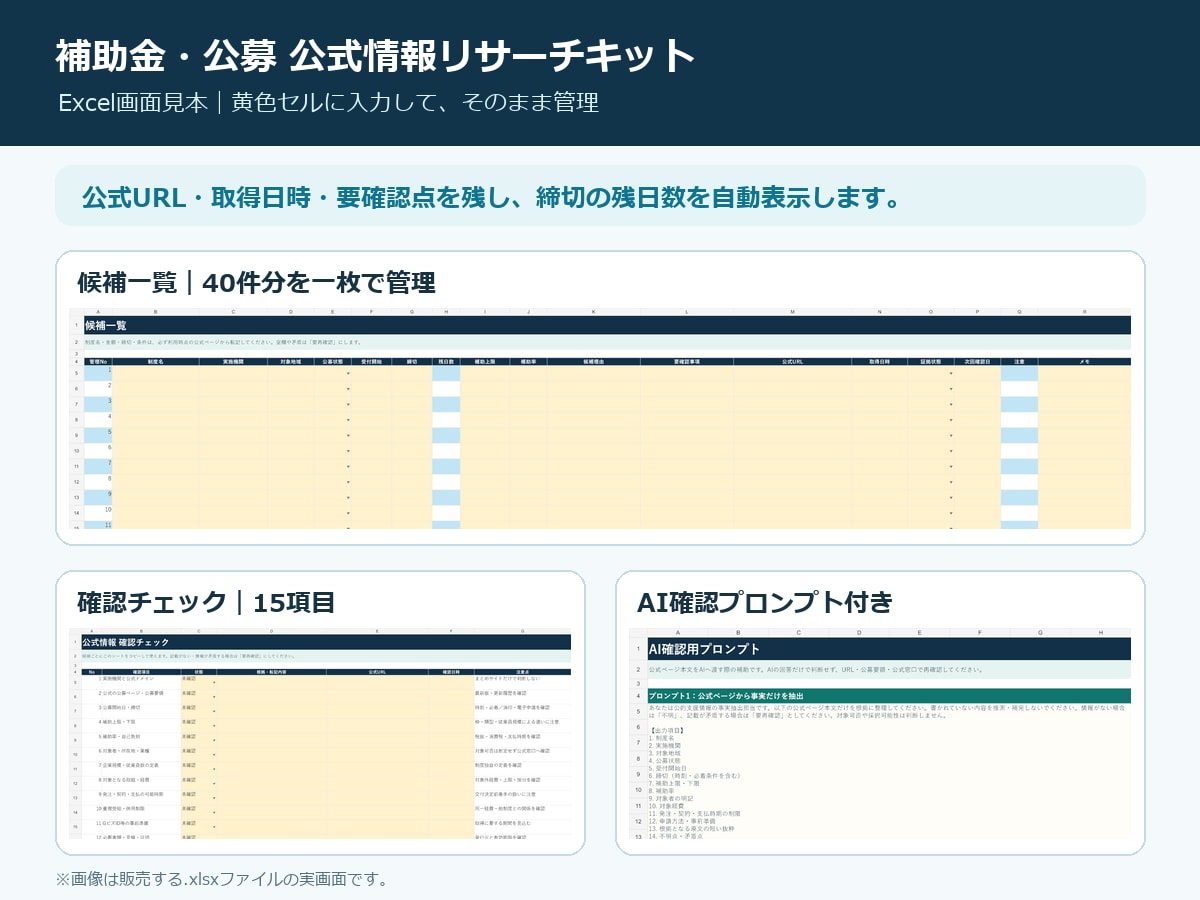Click the heading 候補一覧｜40件分を一枚で管理
The height and width of the screenshot is (900, 1200).
[x=256, y=282]
